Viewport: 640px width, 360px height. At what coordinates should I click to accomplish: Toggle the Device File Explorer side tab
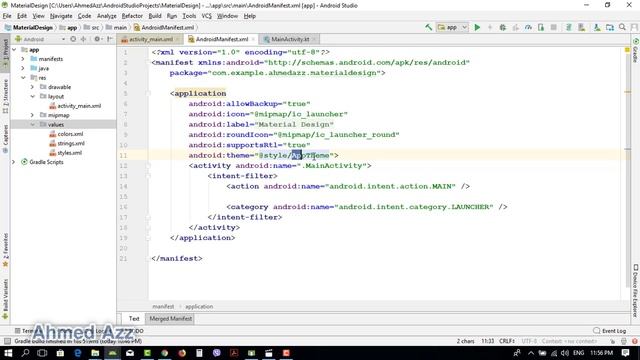[635, 291]
